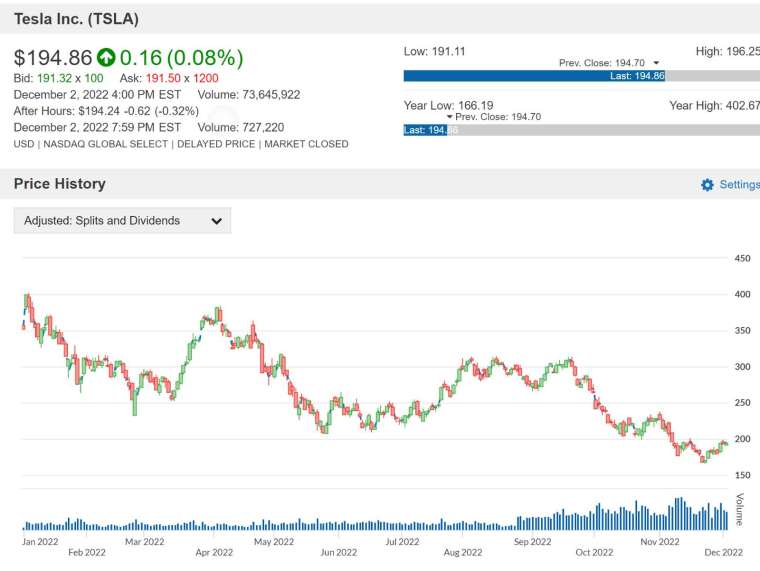The height and width of the screenshot is (571, 760).
Task: Click the Jul 2022 axis label
Action: click(x=402, y=542)
